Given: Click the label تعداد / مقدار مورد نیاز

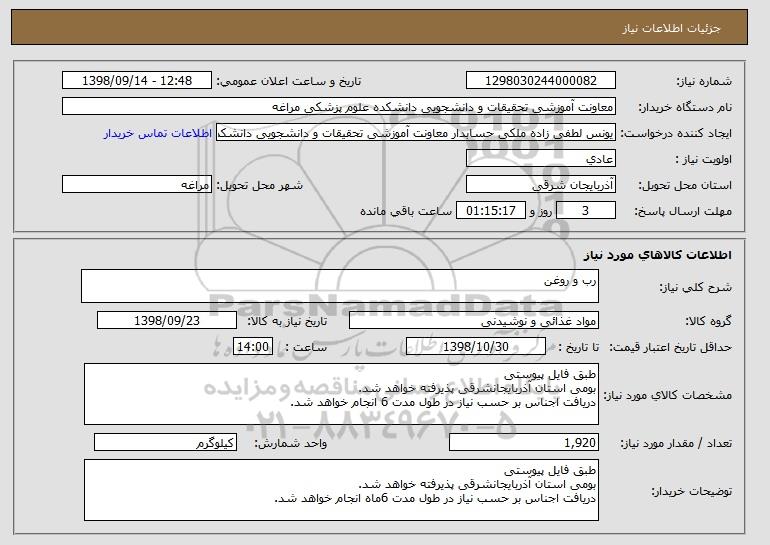Looking at the screenshot, I should (676, 444).
